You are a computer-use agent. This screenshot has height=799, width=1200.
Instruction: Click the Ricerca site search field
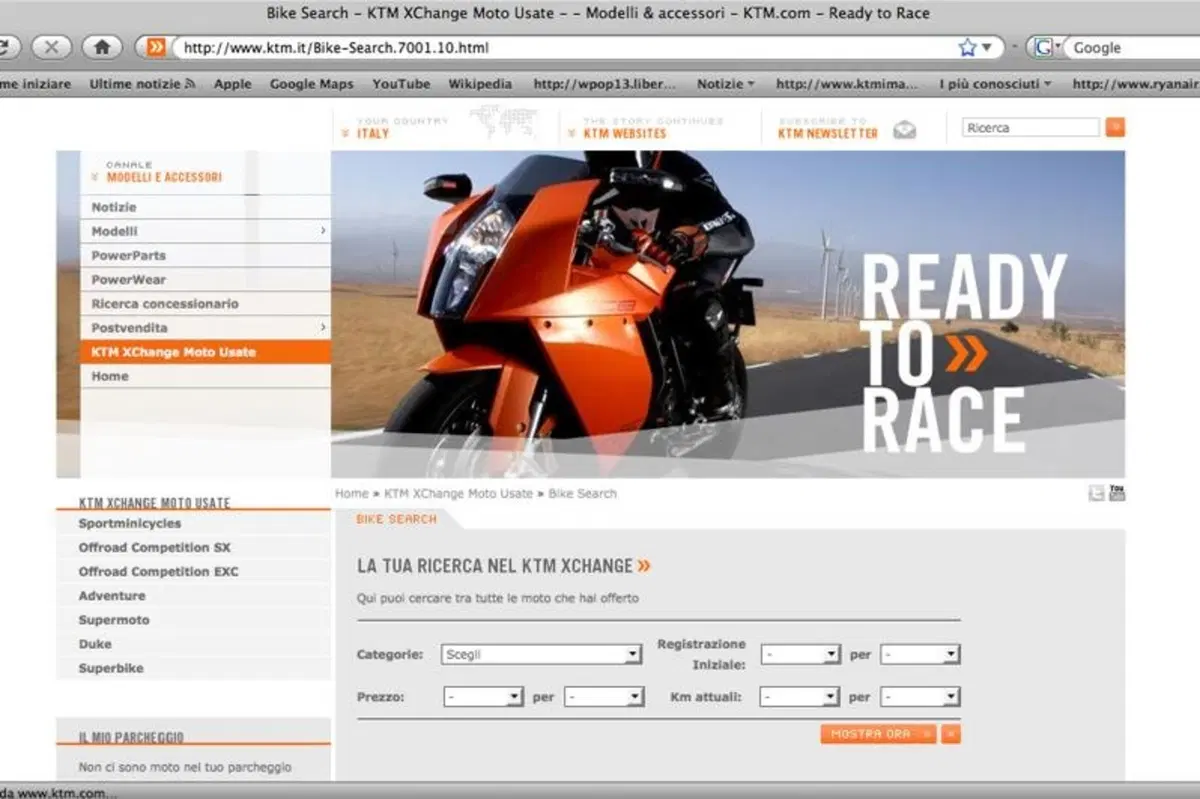1031,127
